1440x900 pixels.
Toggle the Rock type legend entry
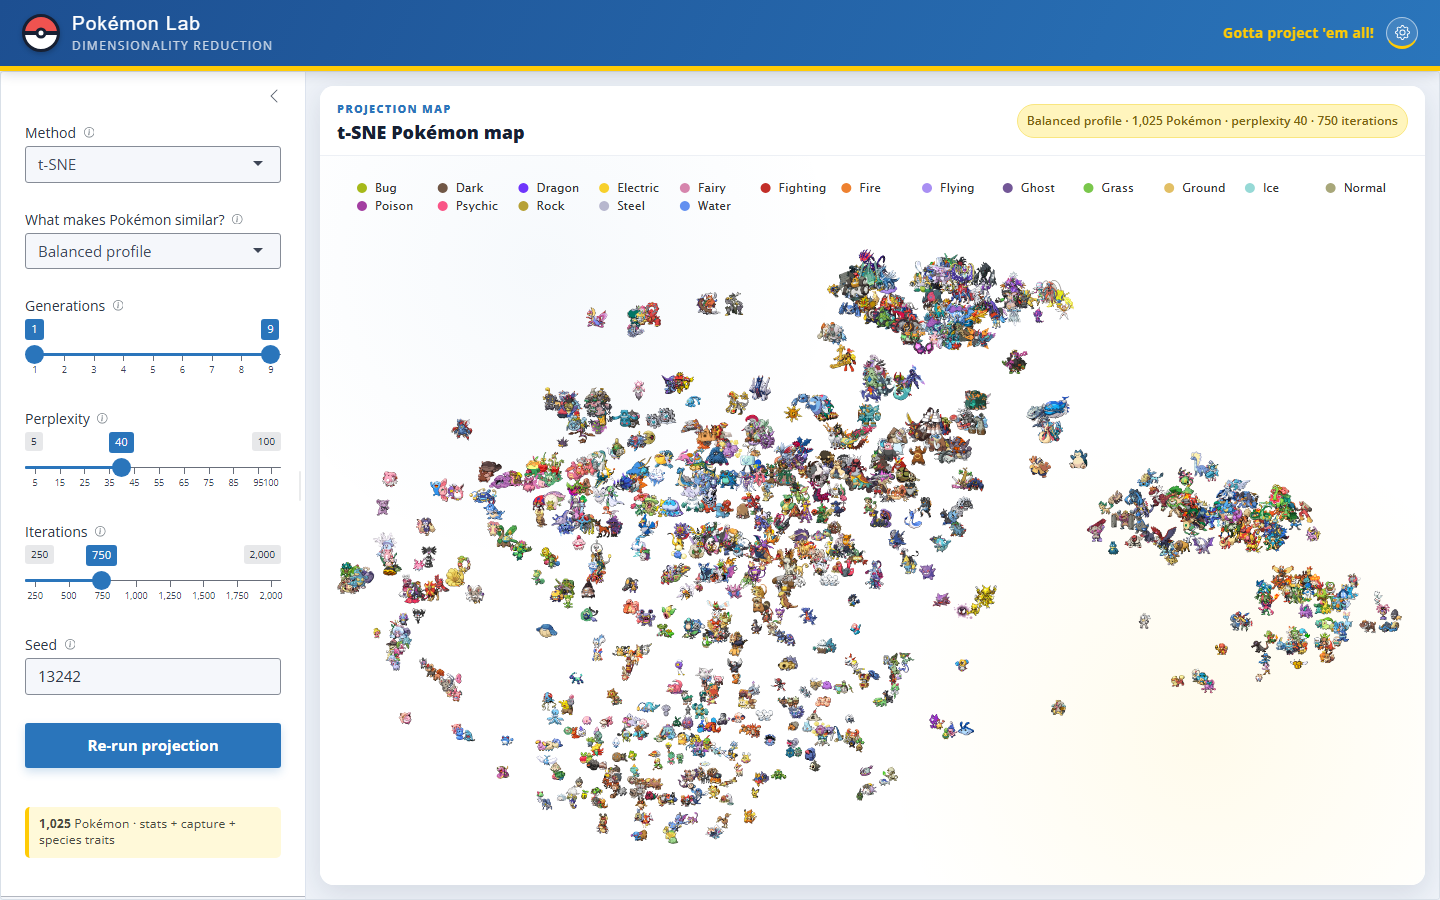coord(542,206)
